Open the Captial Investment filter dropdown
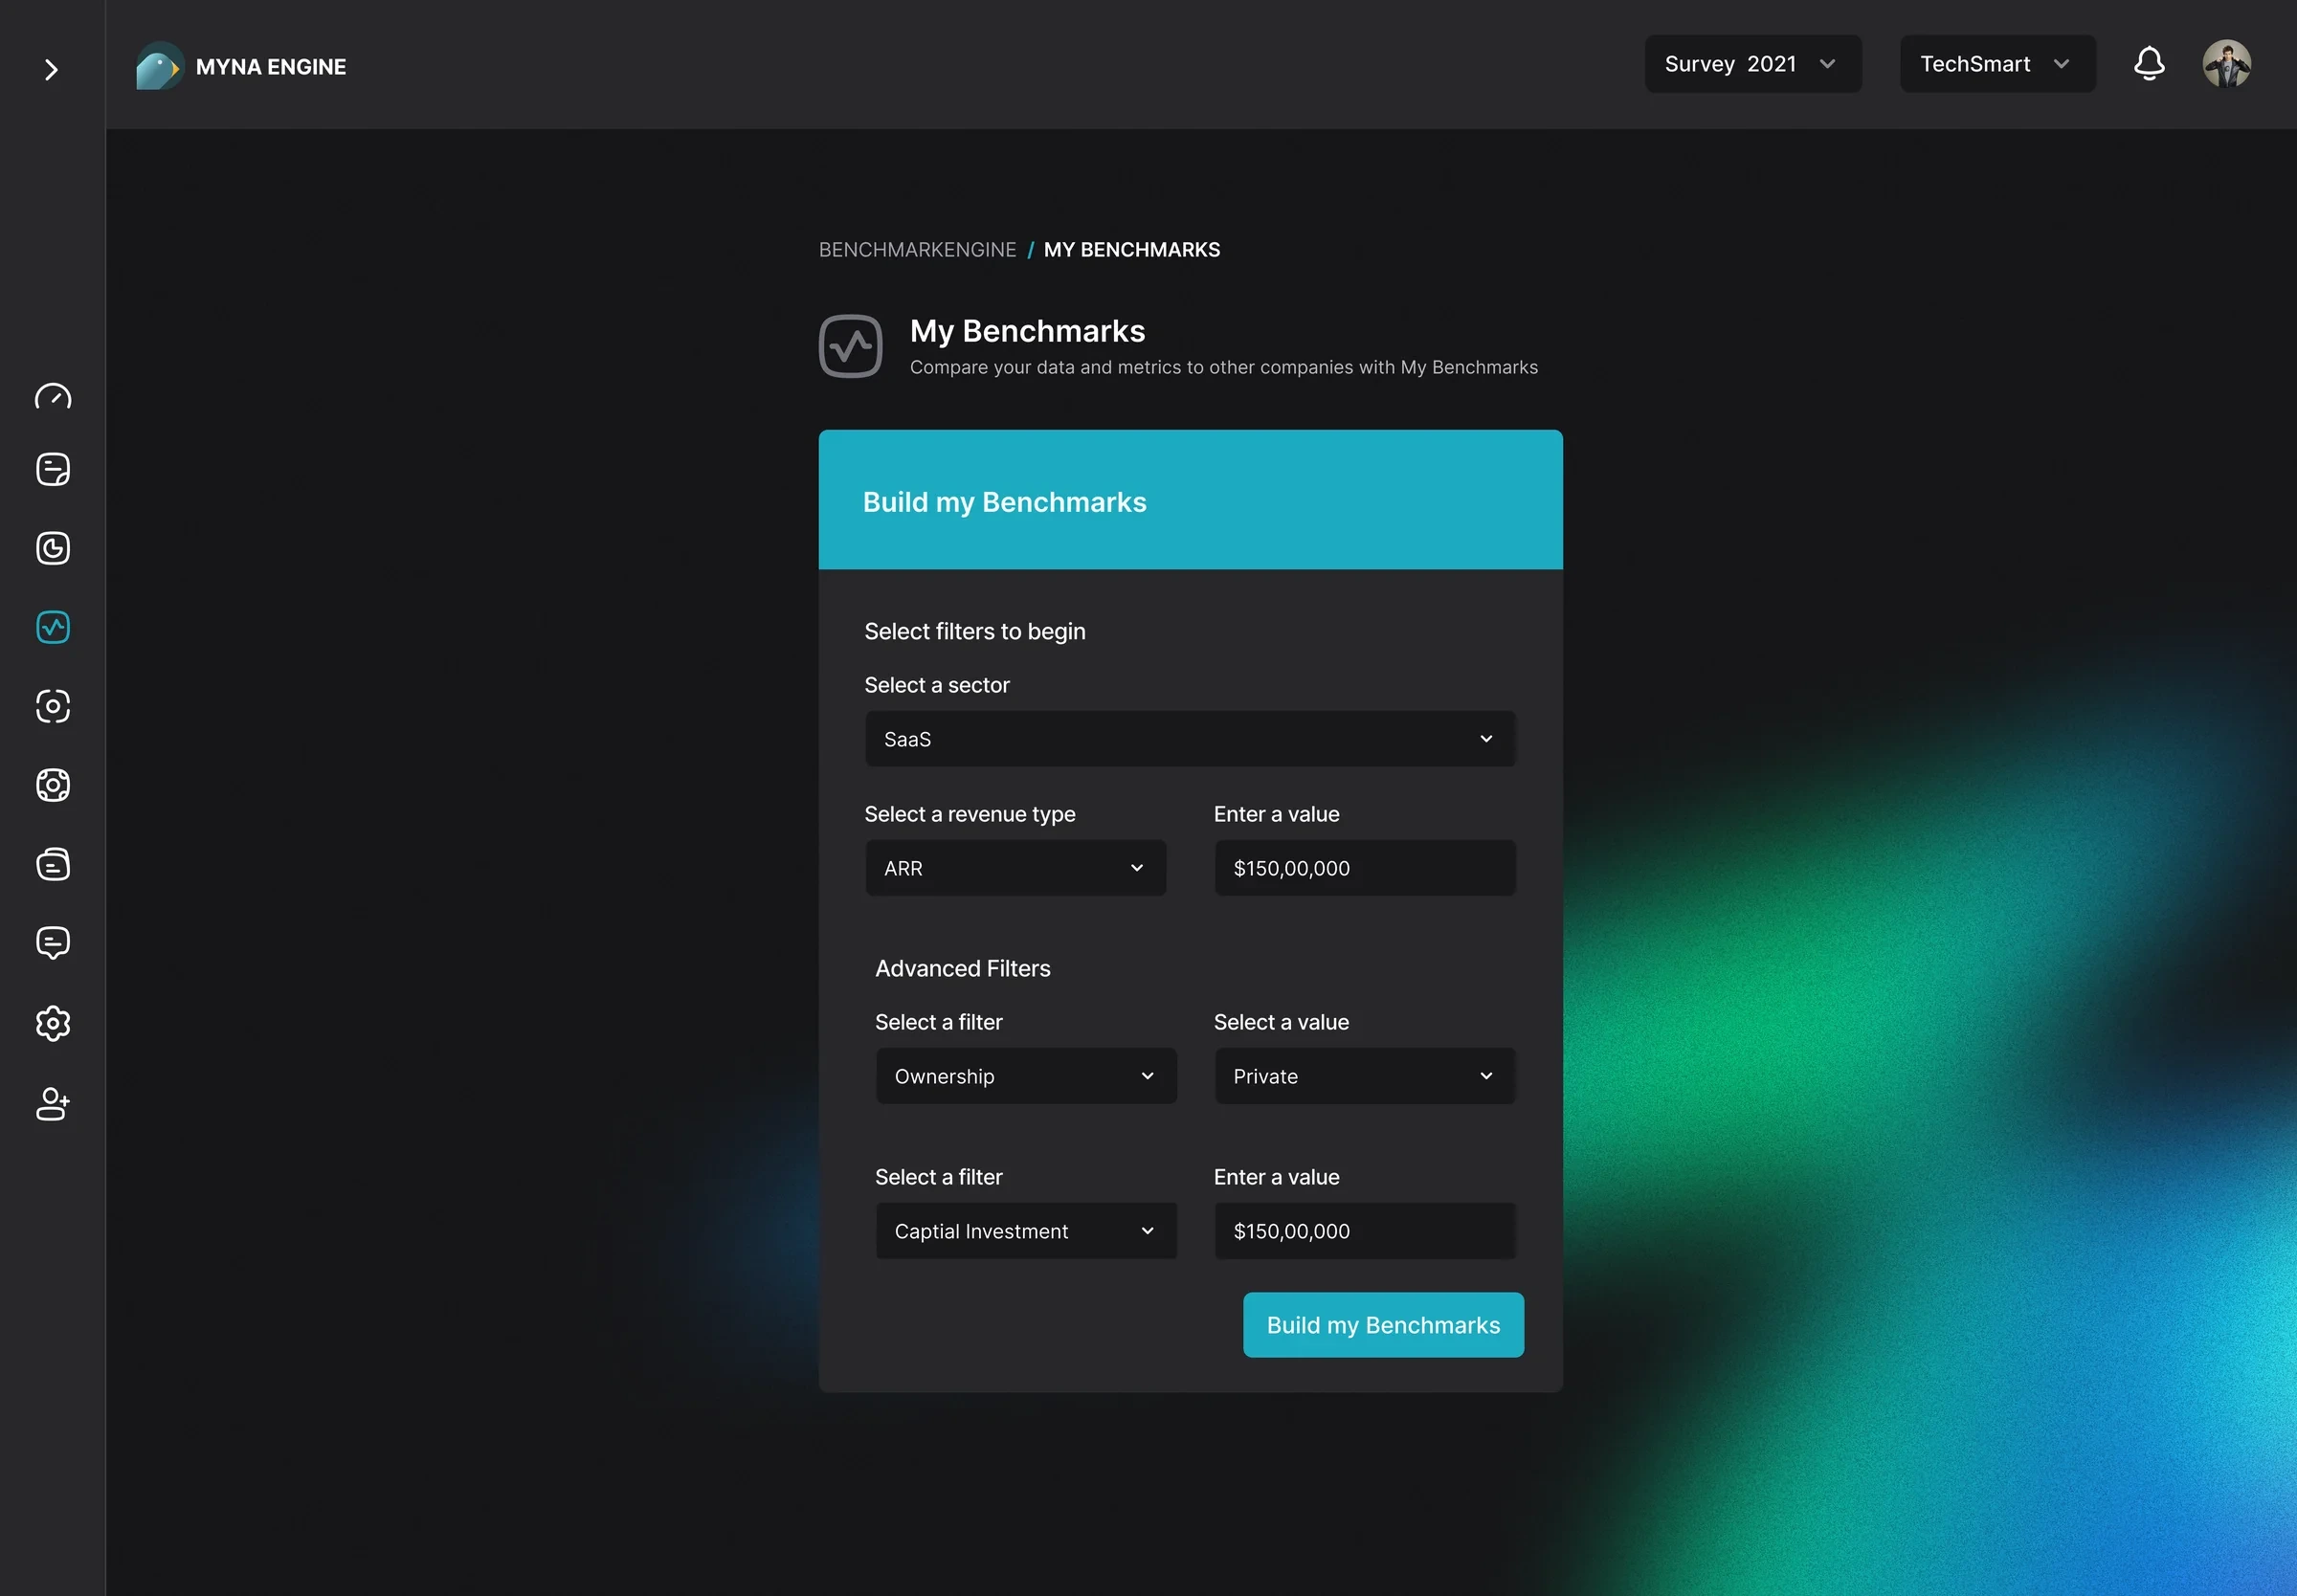 click(x=1026, y=1231)
